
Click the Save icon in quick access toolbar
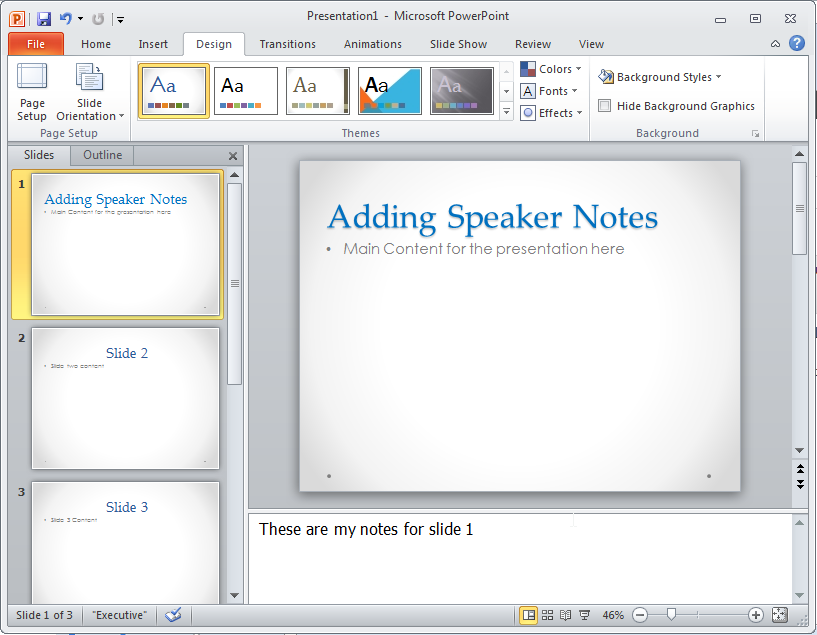click(43, 18)
